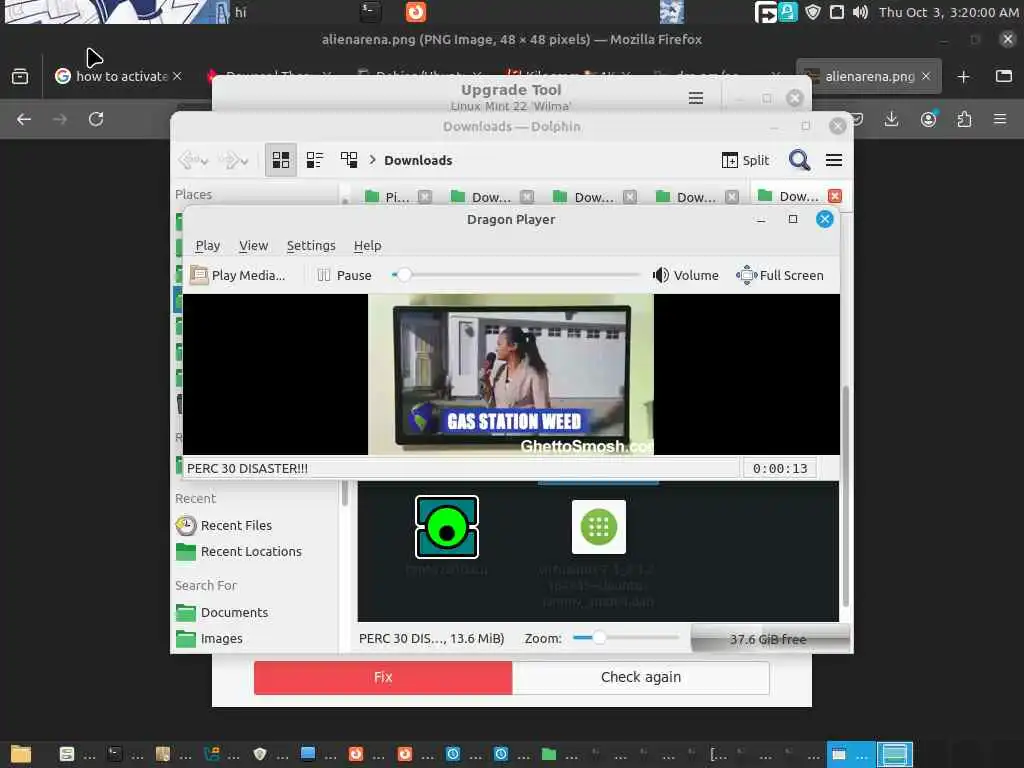The width and height of the screenshot is (1024, 768).
Task: Open the Firefox extensions puzzle icon
Action: click(964, 119)
